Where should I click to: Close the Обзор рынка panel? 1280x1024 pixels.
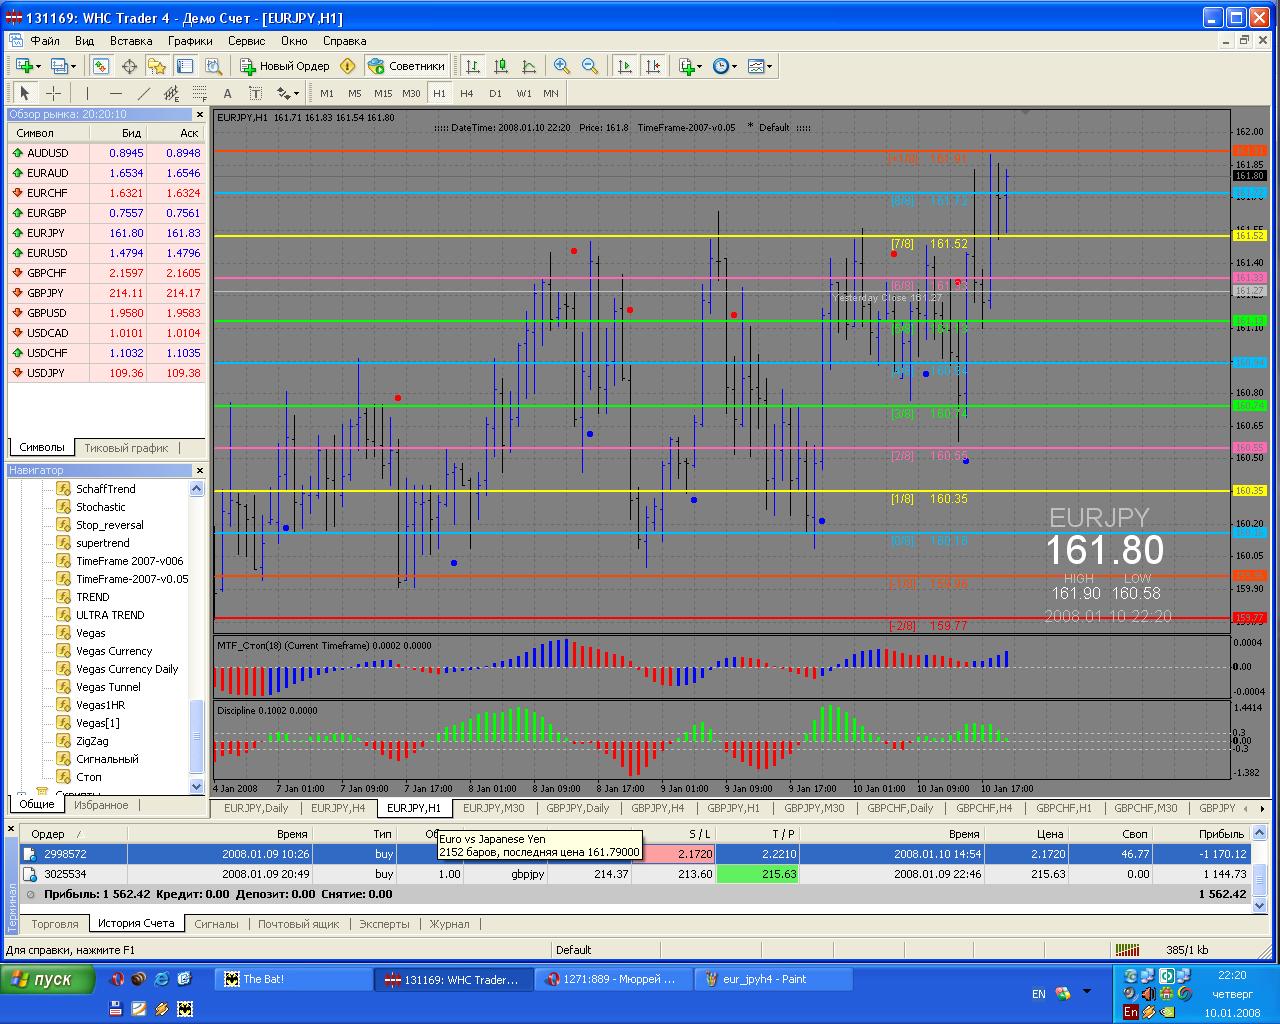(199, 115)
